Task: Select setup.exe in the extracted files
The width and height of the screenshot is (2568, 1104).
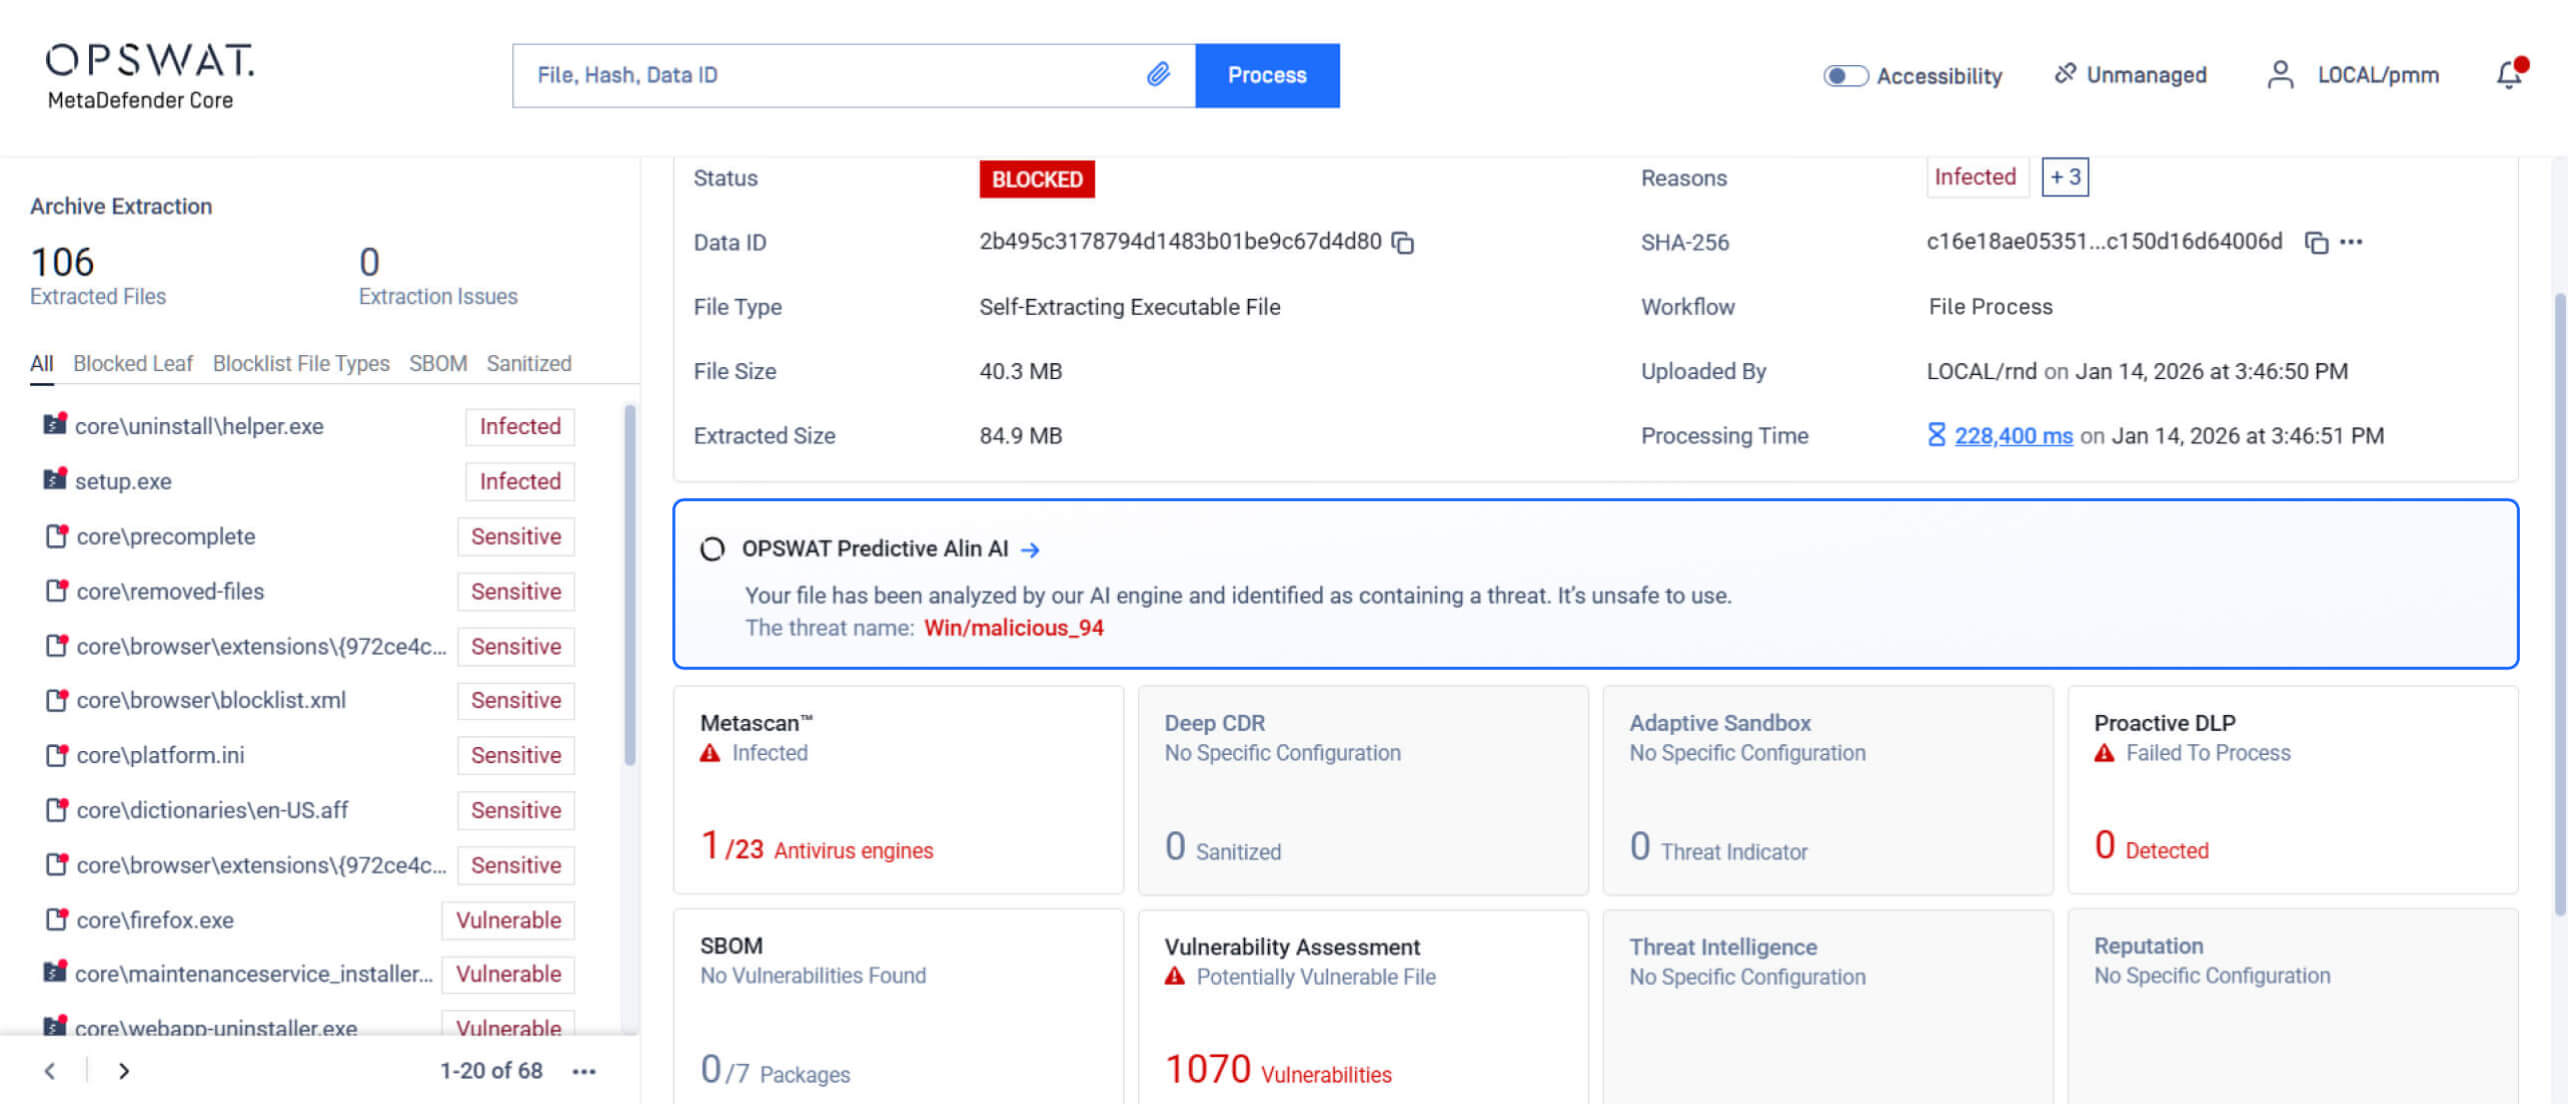Action: (123, 482)
